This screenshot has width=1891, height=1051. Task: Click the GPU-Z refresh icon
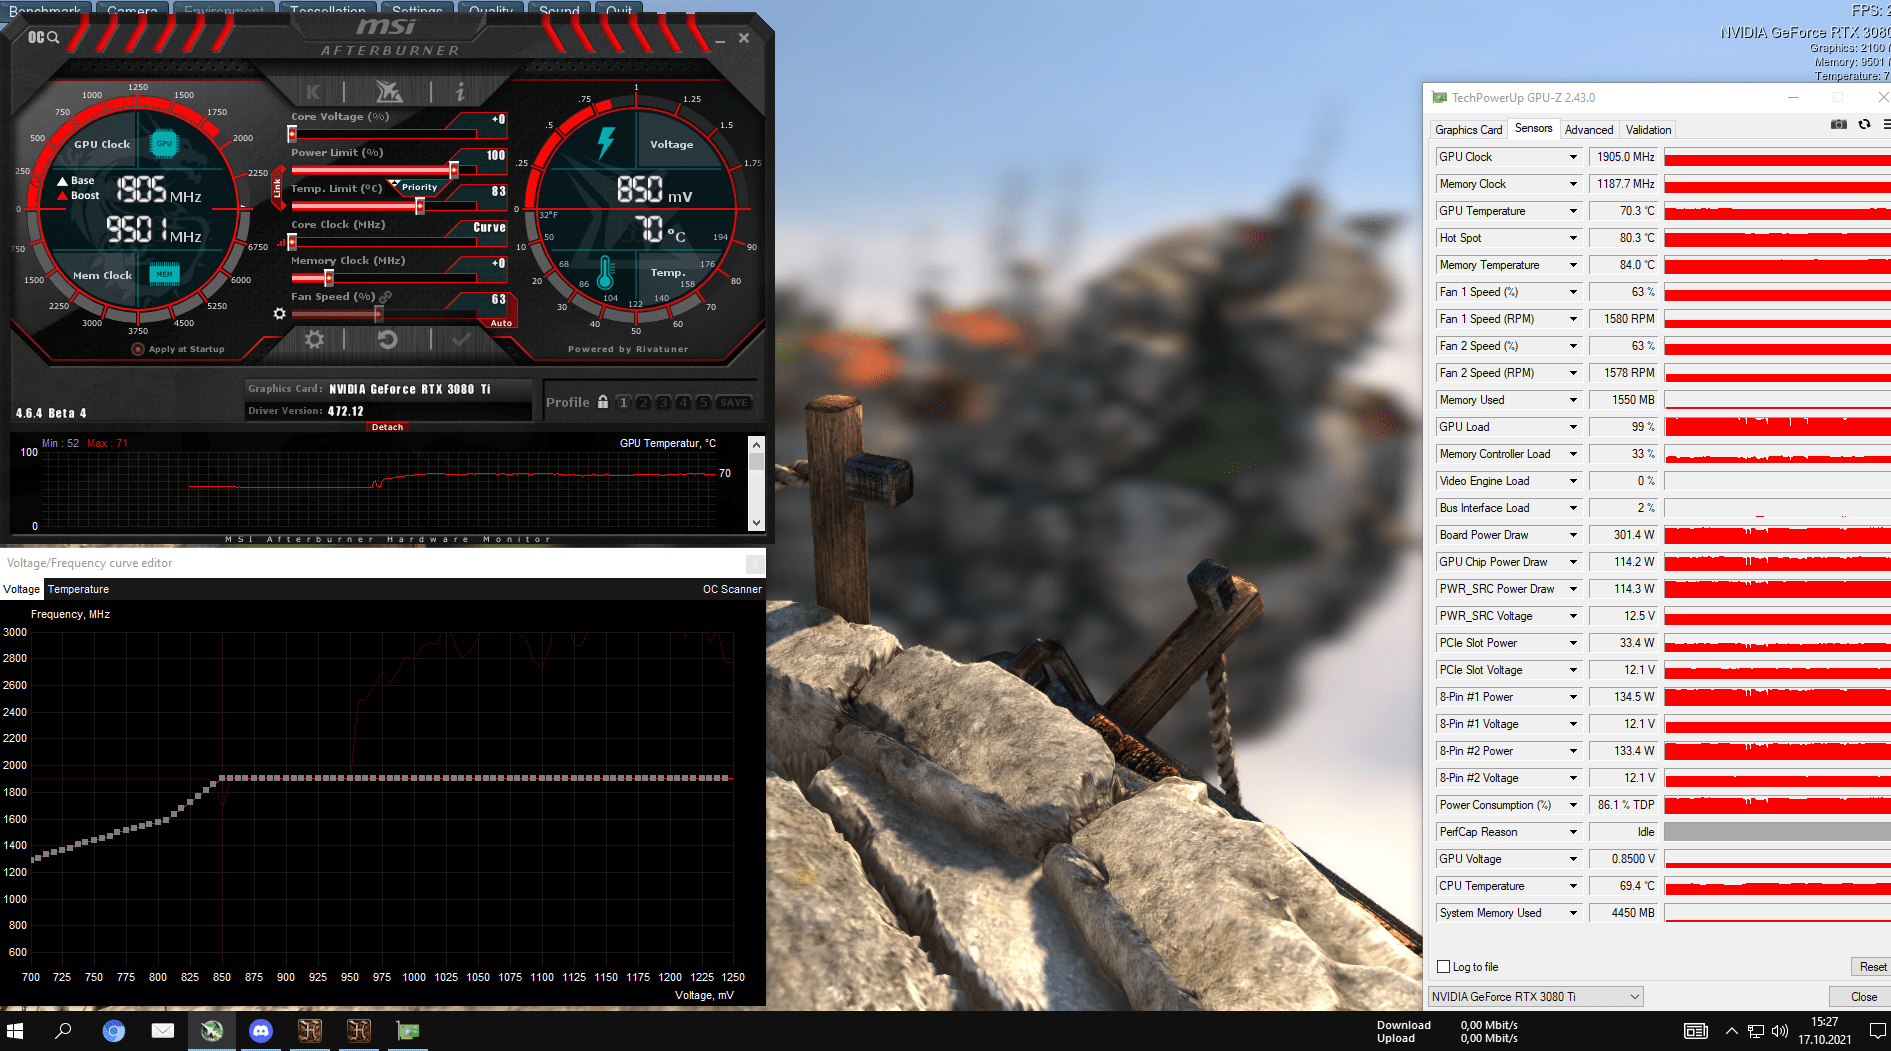[x=1864, y=125]
